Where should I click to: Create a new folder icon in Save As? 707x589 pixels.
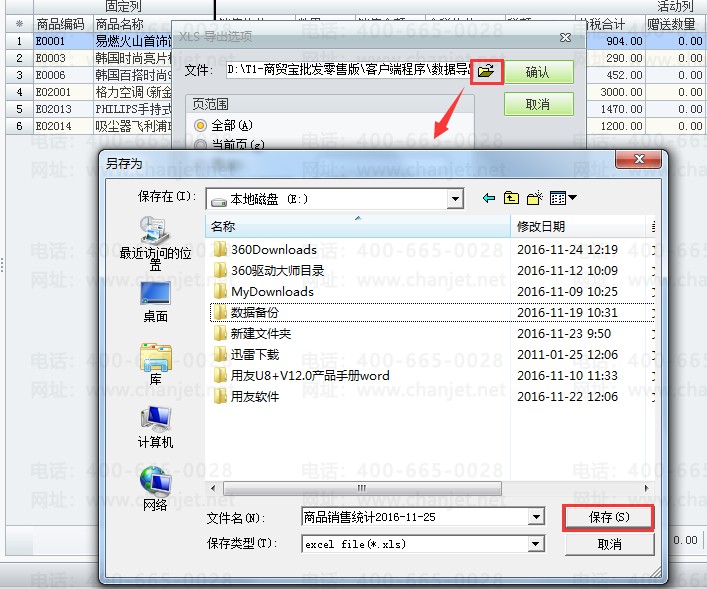tap(535, 198)
